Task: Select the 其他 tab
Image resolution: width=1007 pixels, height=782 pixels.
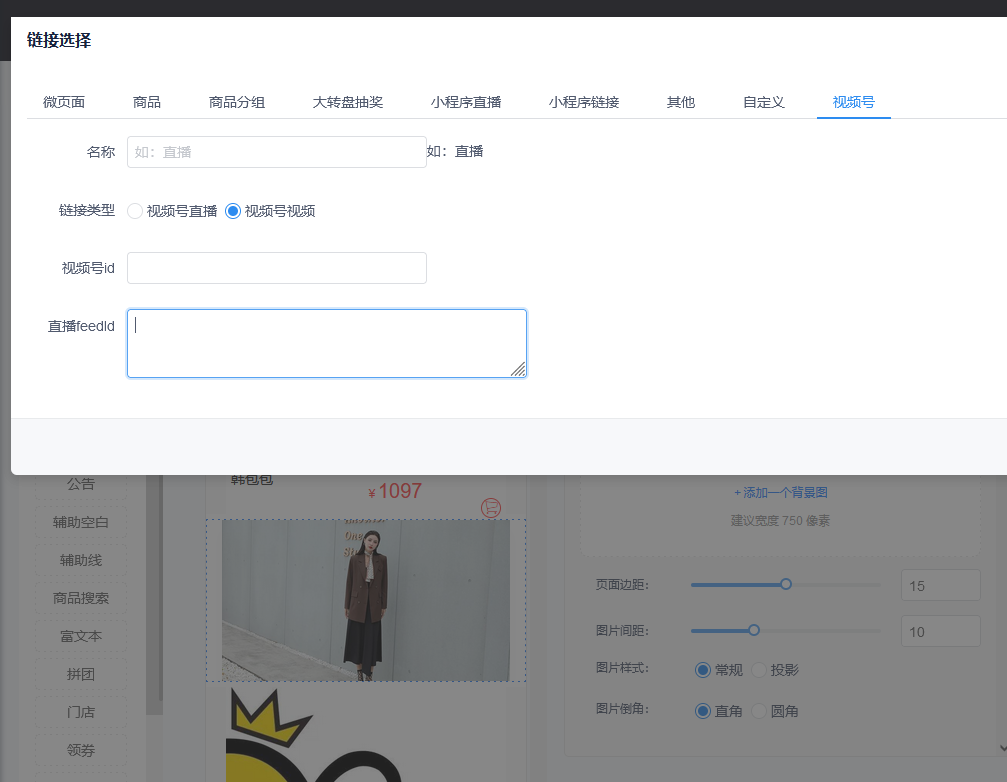Action: click(681, 102)
